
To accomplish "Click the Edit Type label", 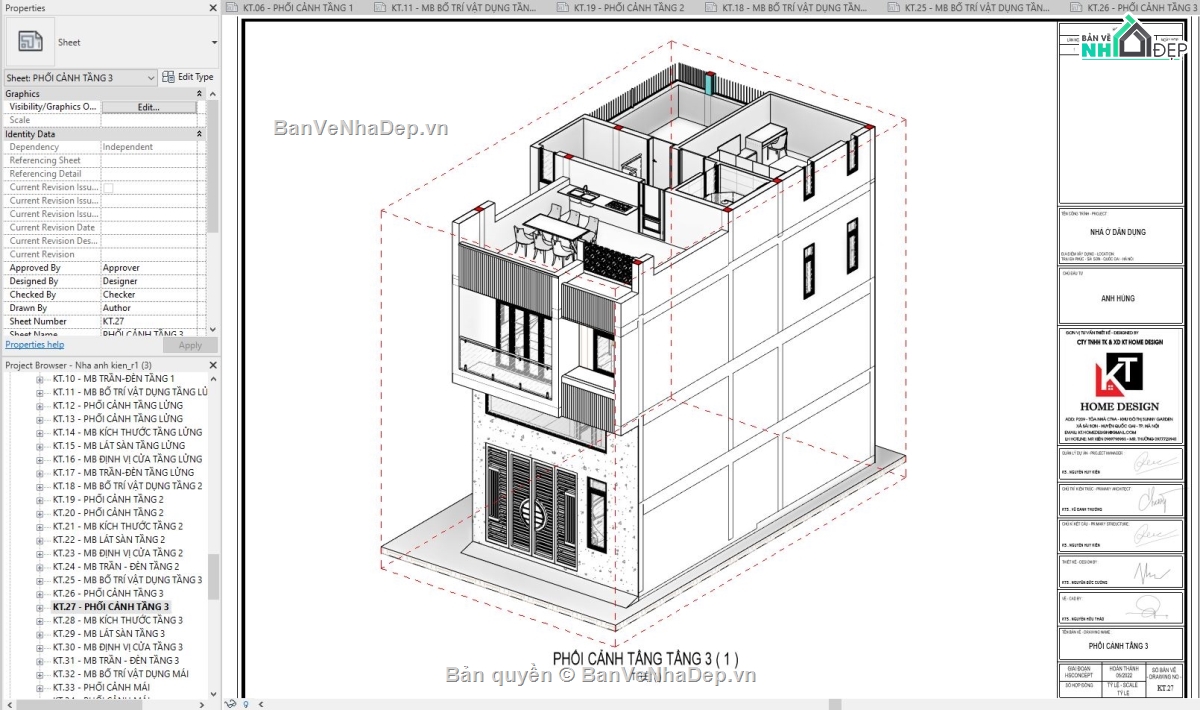I will [196, 77].
